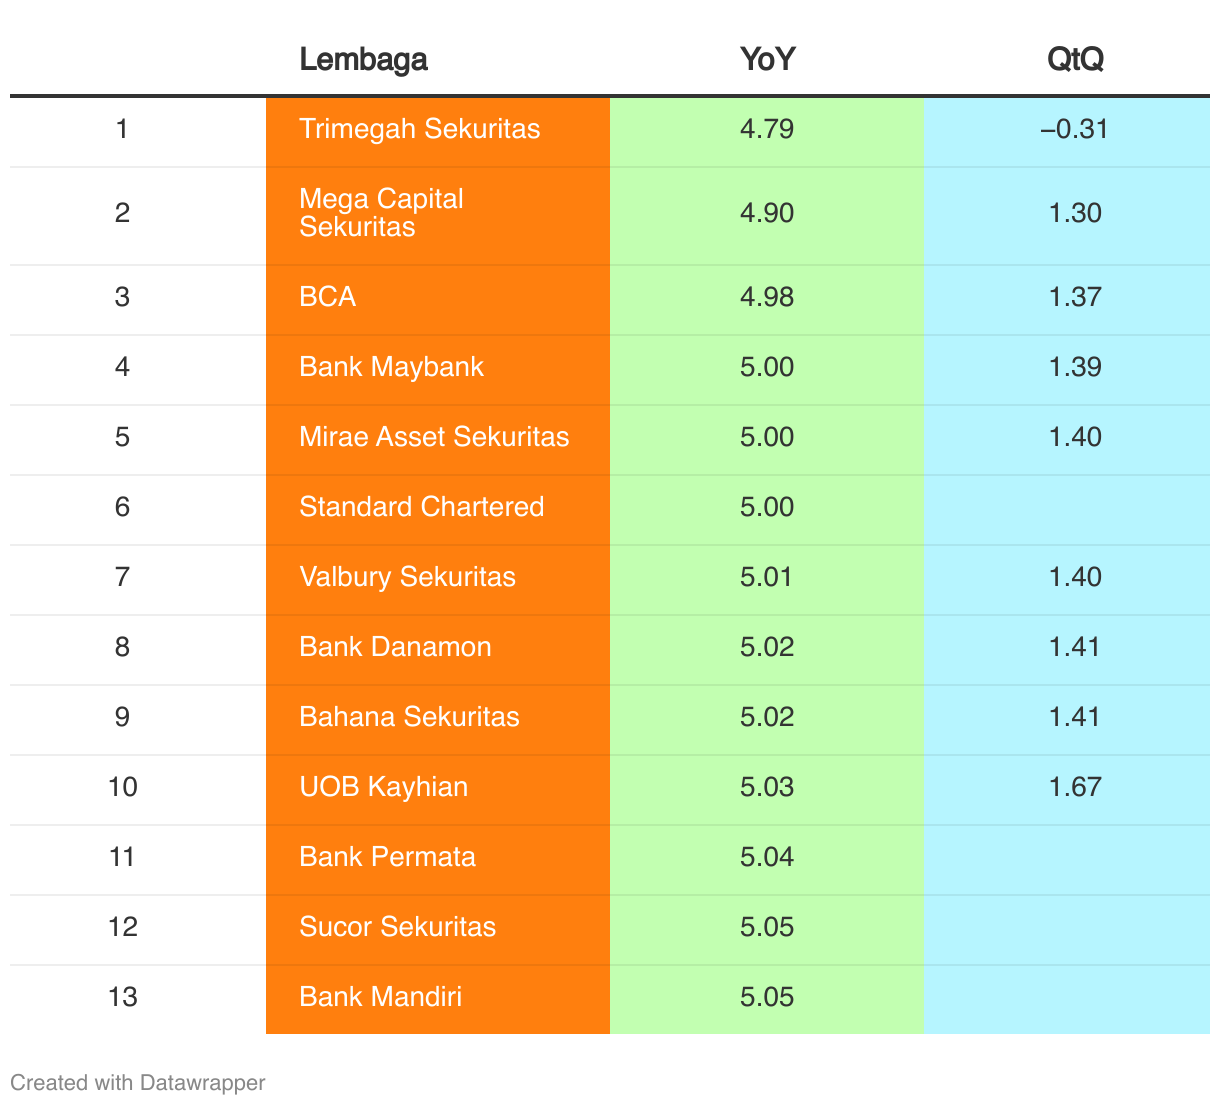This screenshot has height=1106, width=1220.
Task: Click the Lembaga column header
Action: (x=363, y=59)
